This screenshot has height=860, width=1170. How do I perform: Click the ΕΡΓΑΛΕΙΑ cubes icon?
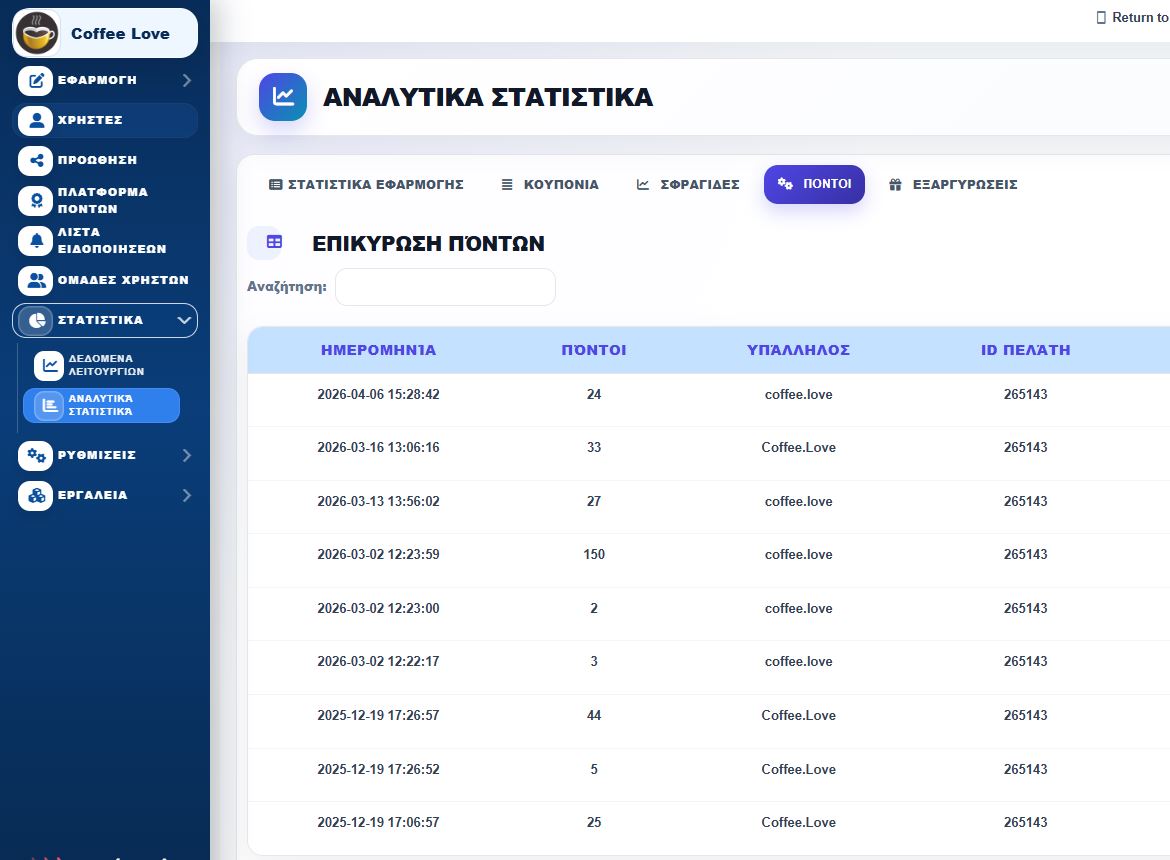[x=35, y=495]
